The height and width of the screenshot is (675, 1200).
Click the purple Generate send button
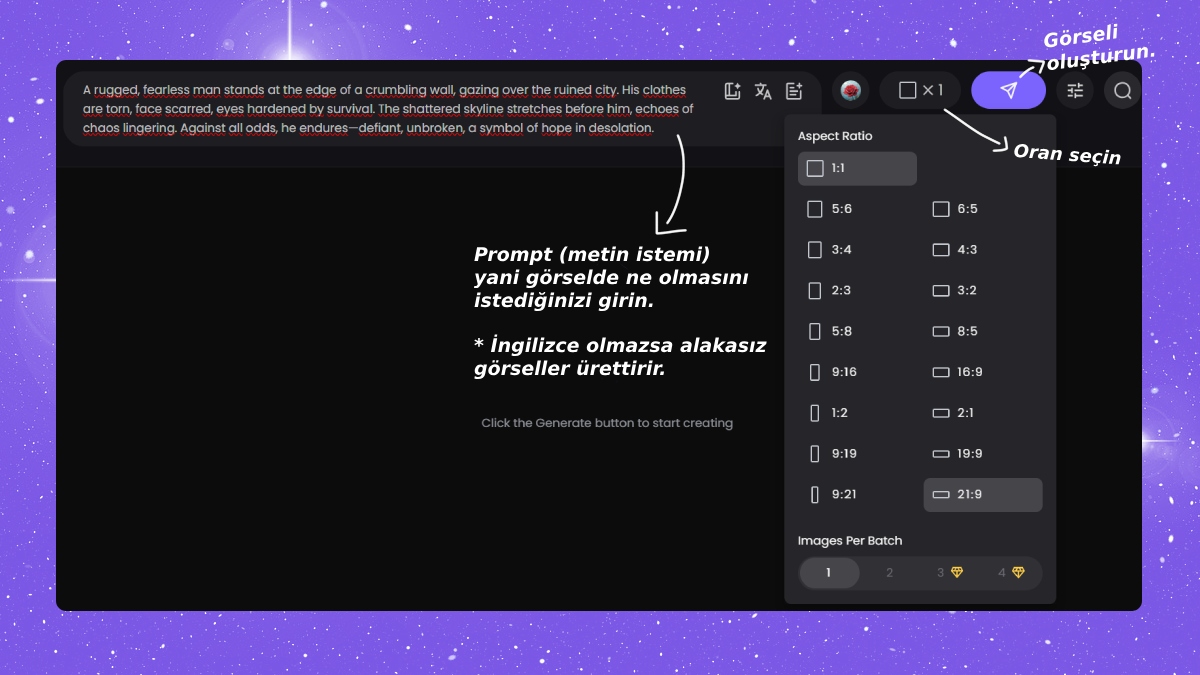(x=1008, y=91)
